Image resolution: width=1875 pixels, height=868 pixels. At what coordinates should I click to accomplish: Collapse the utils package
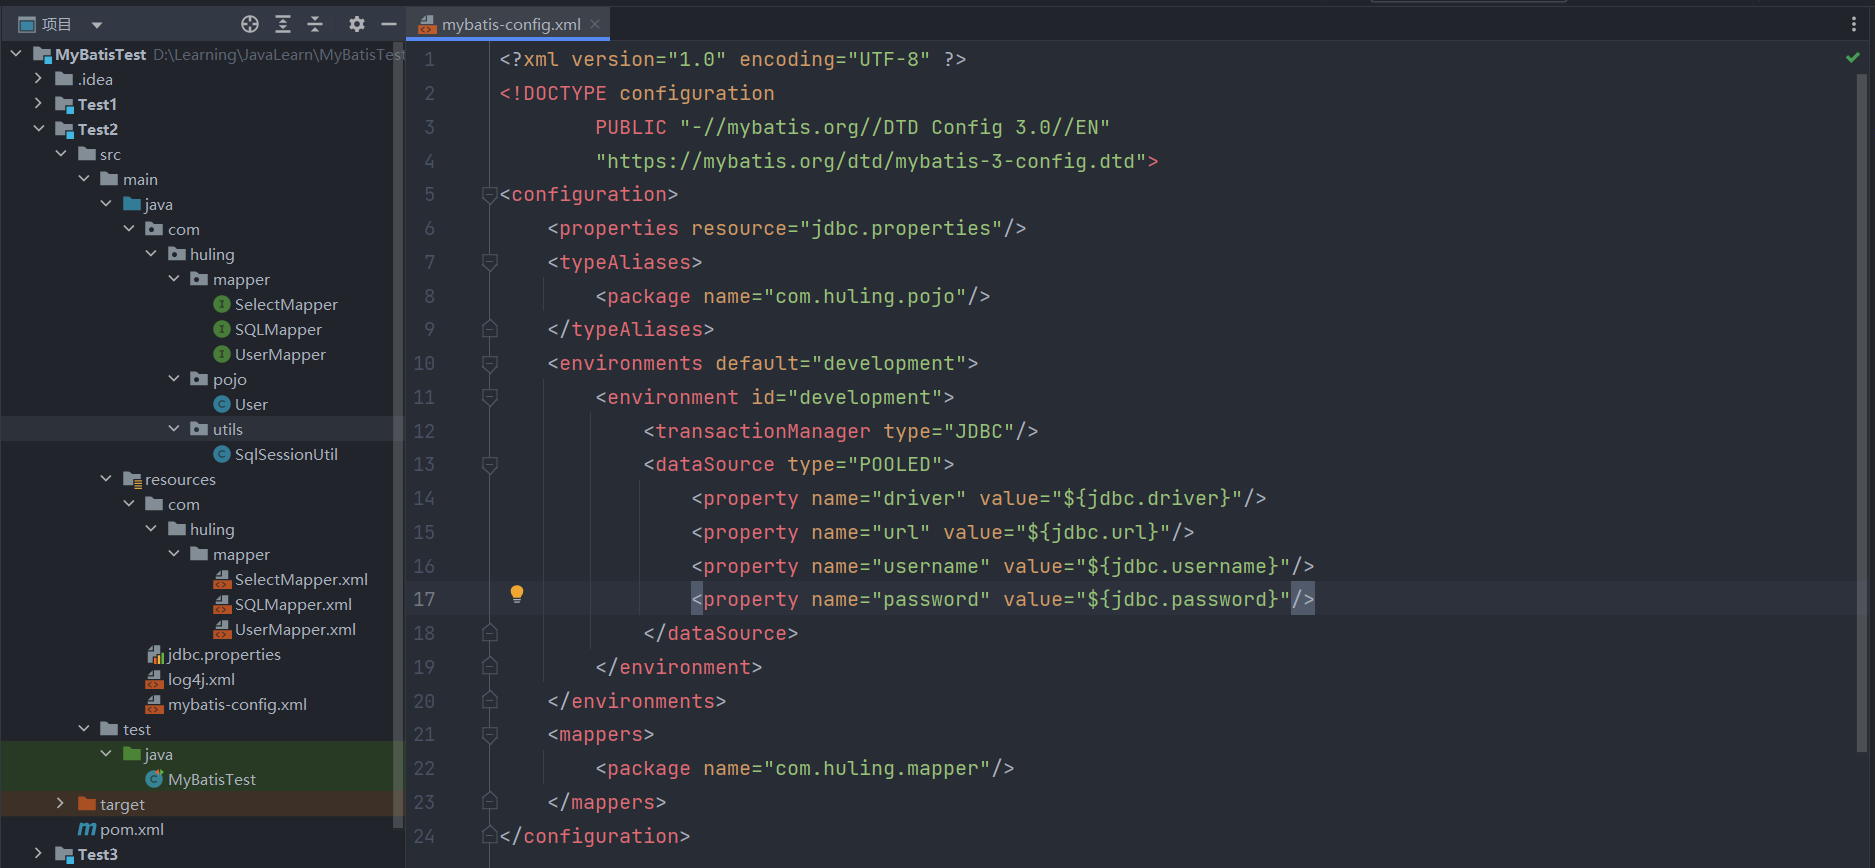(174, 428)
